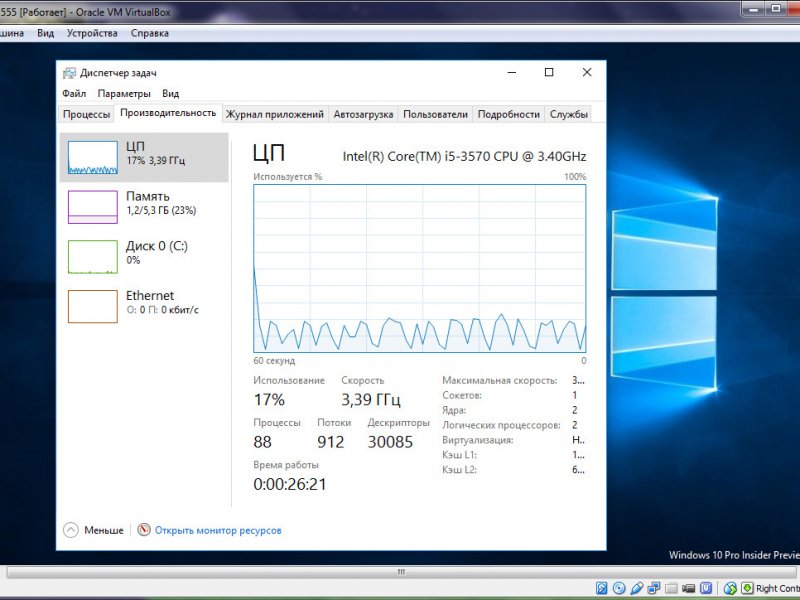800x600 pixels.
Task: Select the Память mini graph thumbnail
Action: (92, 207)
